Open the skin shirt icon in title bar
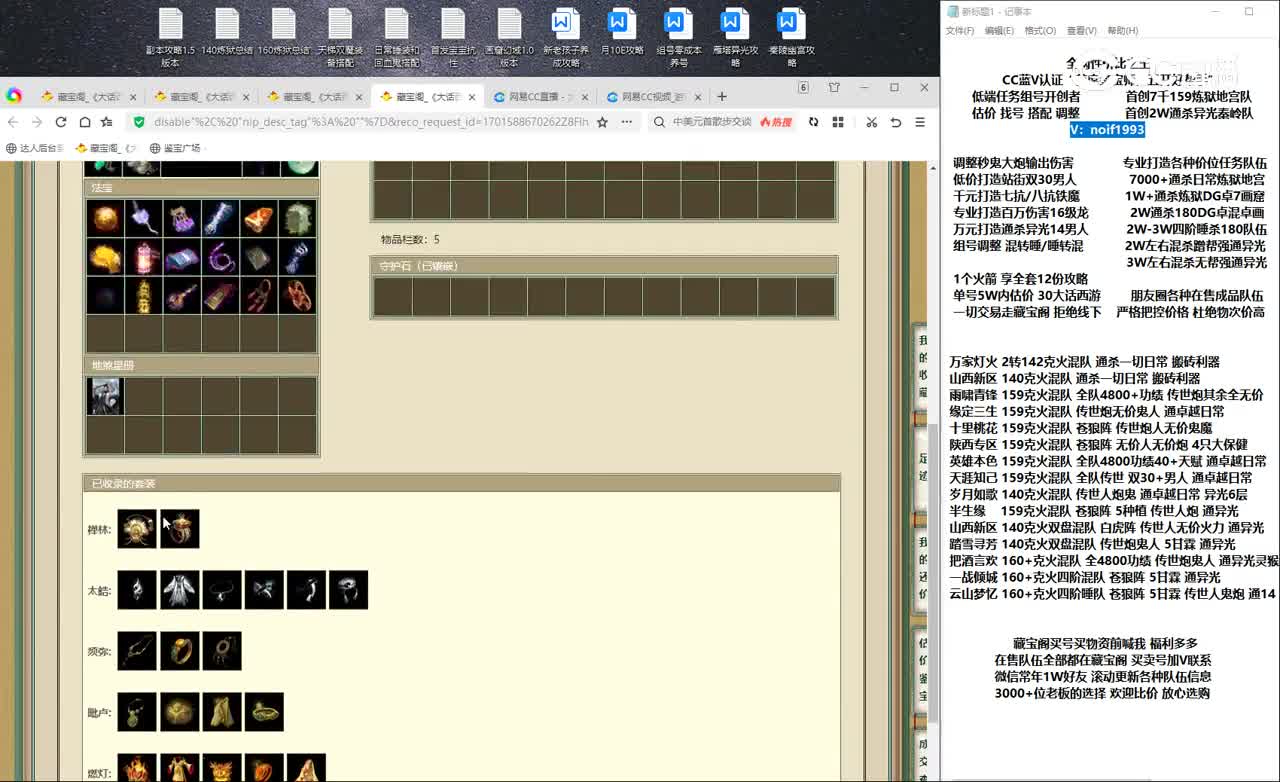The width and height of the screenshot is (1280, 782). click(834, 88)
